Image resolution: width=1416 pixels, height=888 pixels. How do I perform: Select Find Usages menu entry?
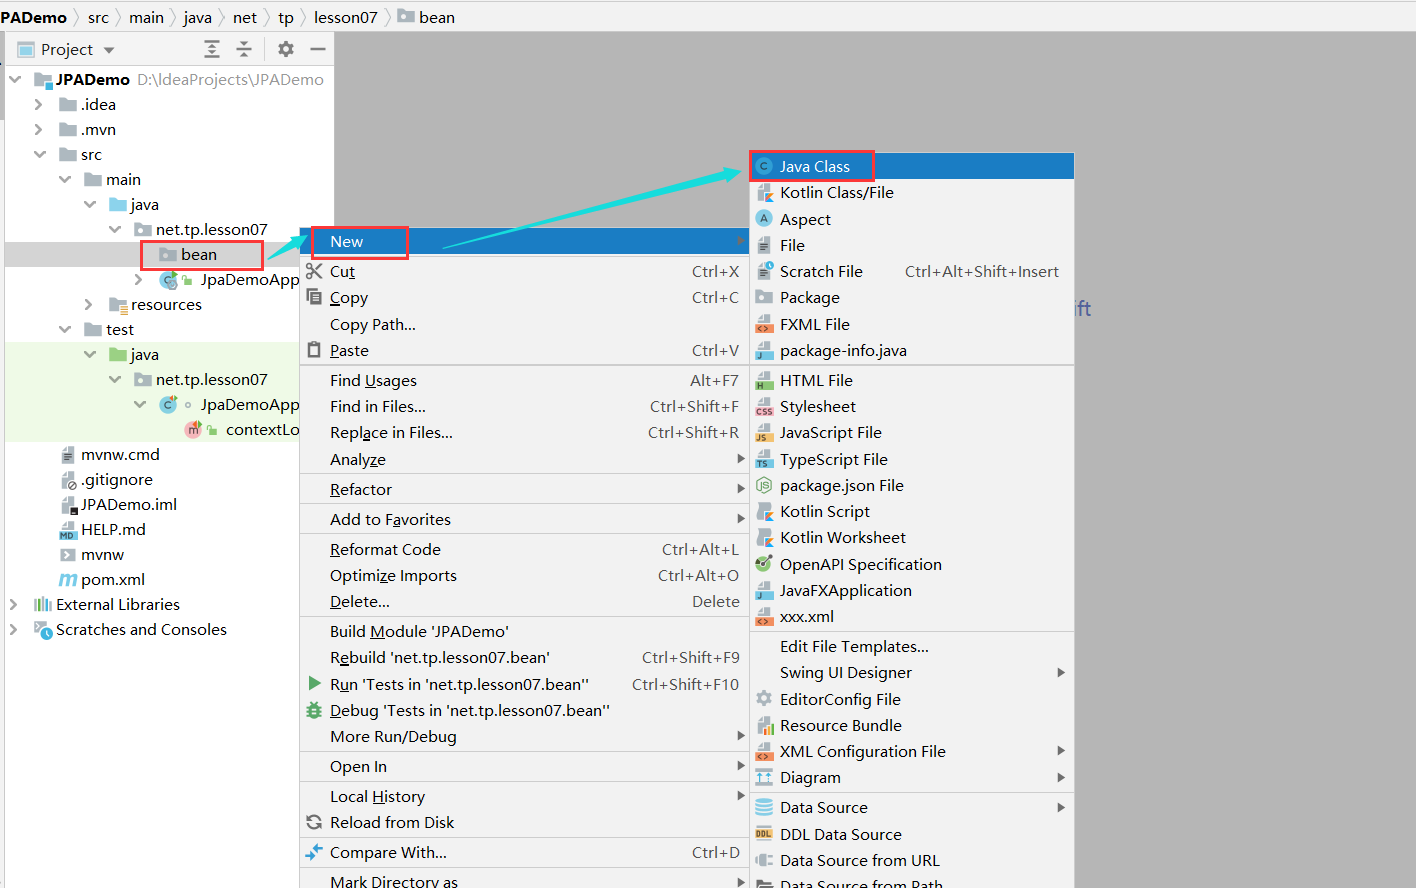524,380
